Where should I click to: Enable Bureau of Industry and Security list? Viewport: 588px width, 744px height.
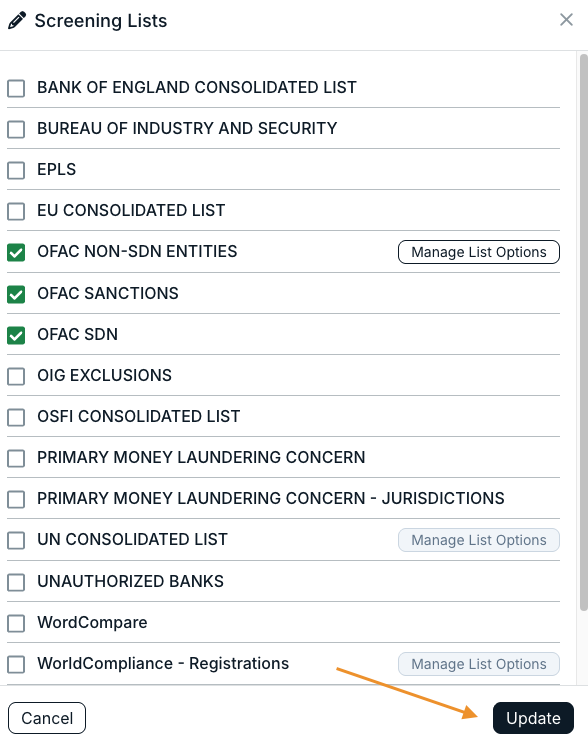pos(16,129)
